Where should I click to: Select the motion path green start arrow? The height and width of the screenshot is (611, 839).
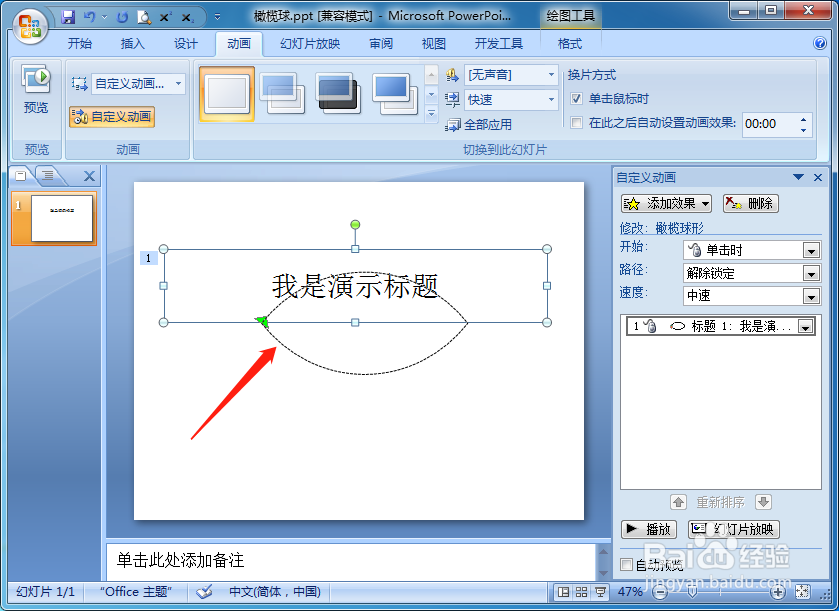click(x=262, y=321)
